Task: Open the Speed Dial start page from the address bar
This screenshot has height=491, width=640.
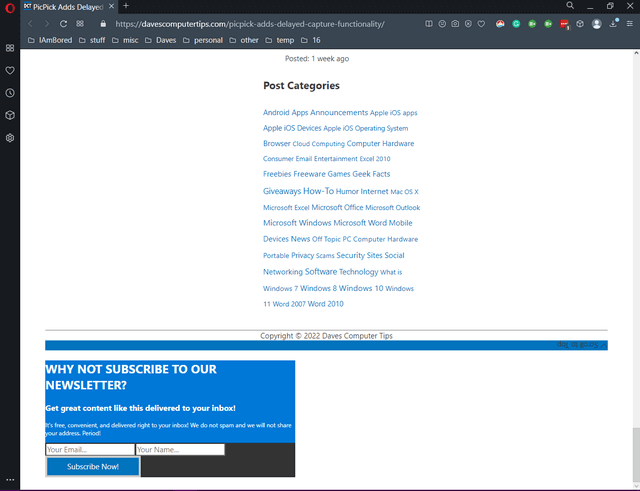Action: click(80, 24)
